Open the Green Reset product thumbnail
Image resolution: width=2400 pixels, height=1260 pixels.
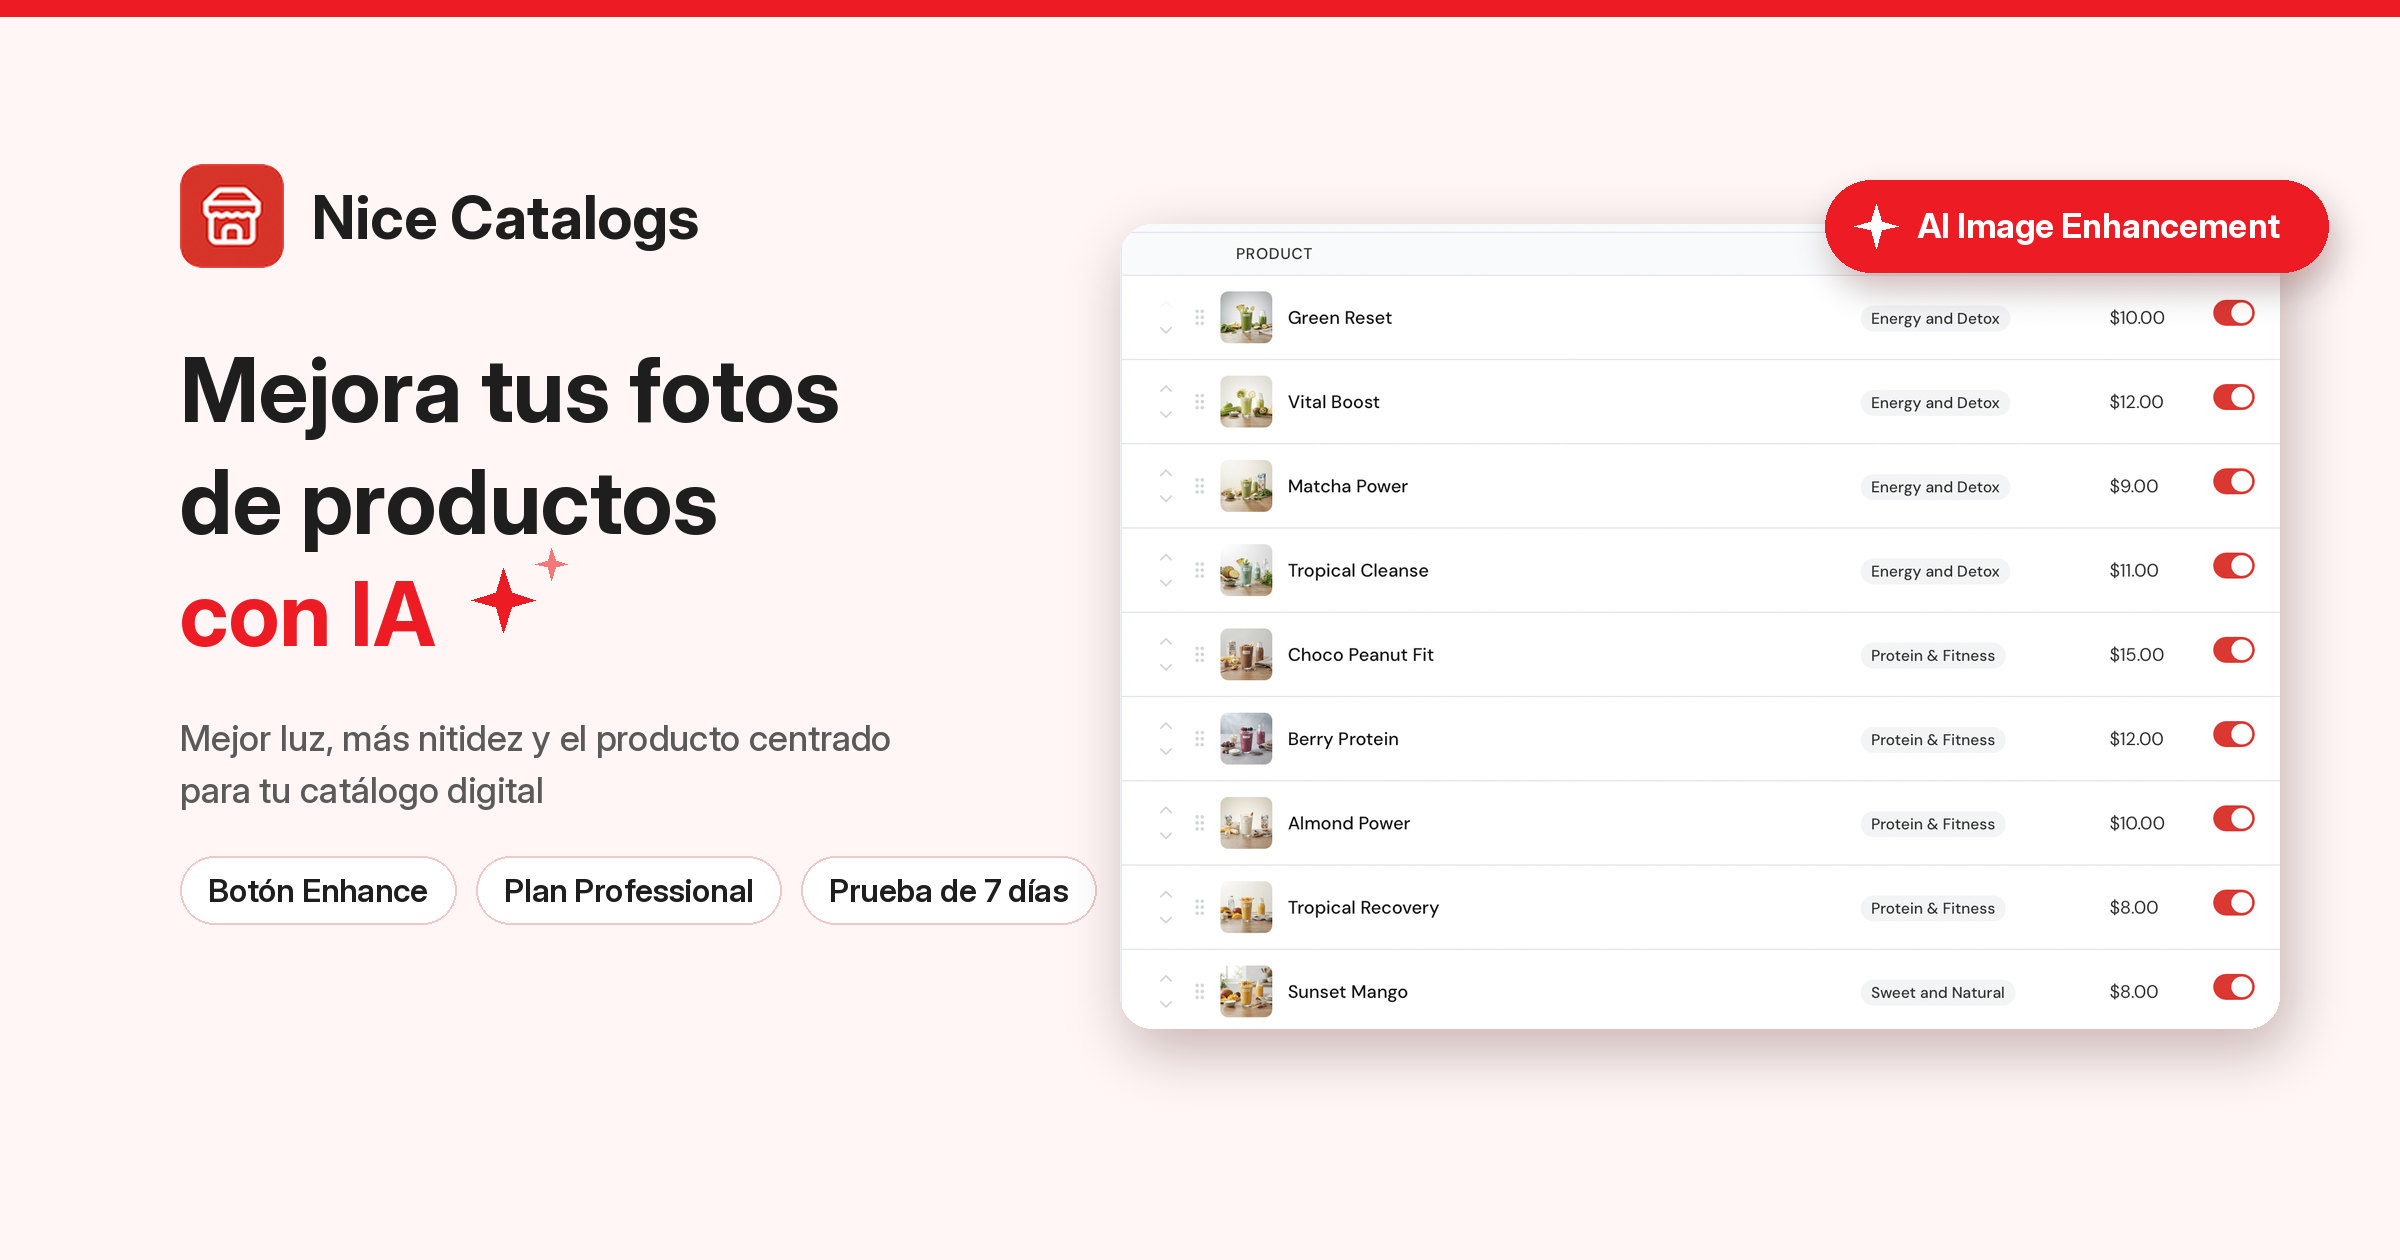click(1246, 317)
